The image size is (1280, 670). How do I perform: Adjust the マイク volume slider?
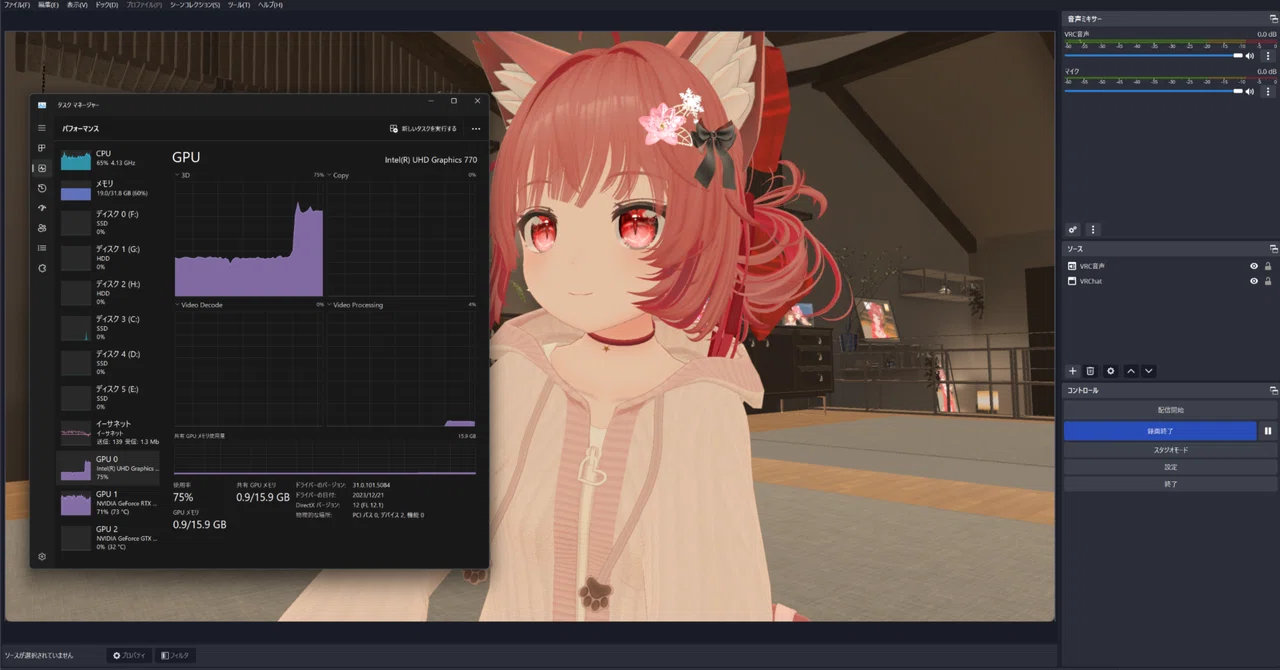1153,91
